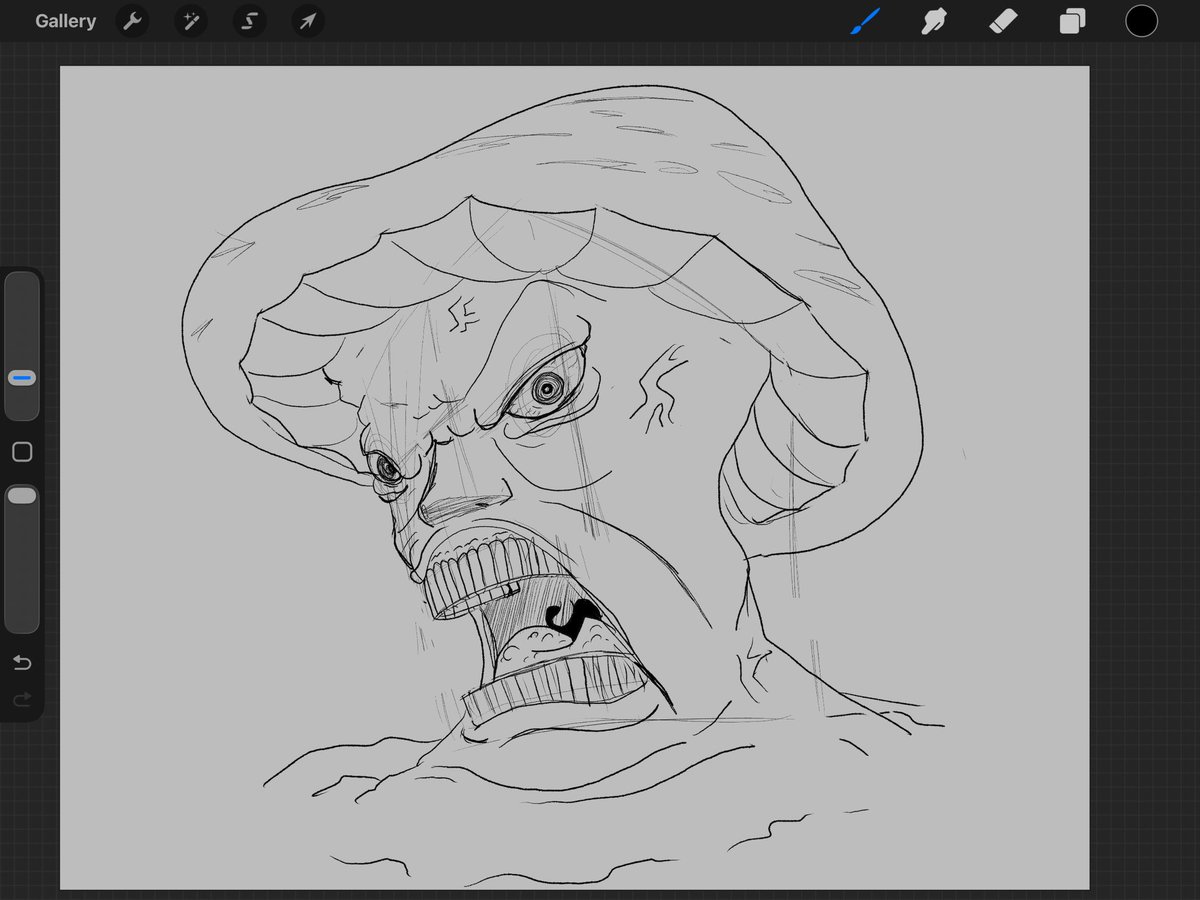Tap the square modify button on sidebar
This screenshot has height=900, width=1200.
click(22, 452)
